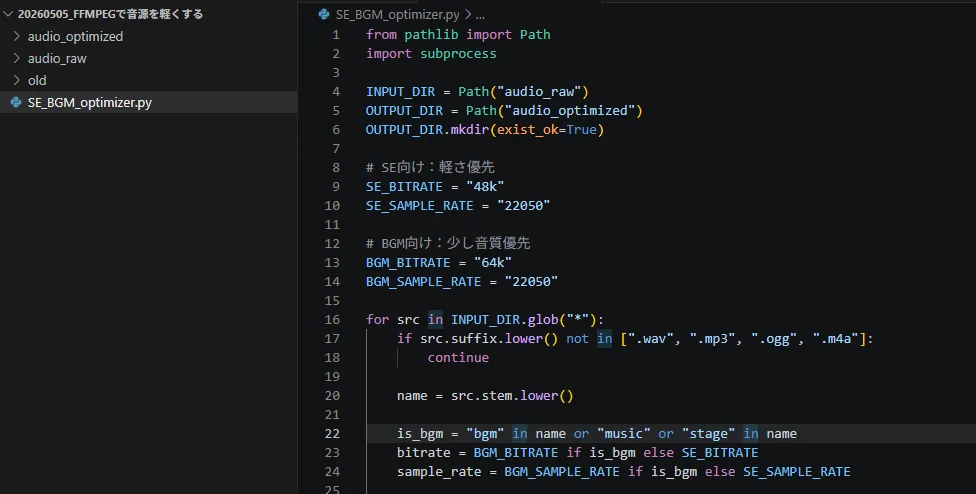The width and height of the screenshot is (976, 494).
Task: Click the string "audio_optimized" on line 5
Action: 570,111
